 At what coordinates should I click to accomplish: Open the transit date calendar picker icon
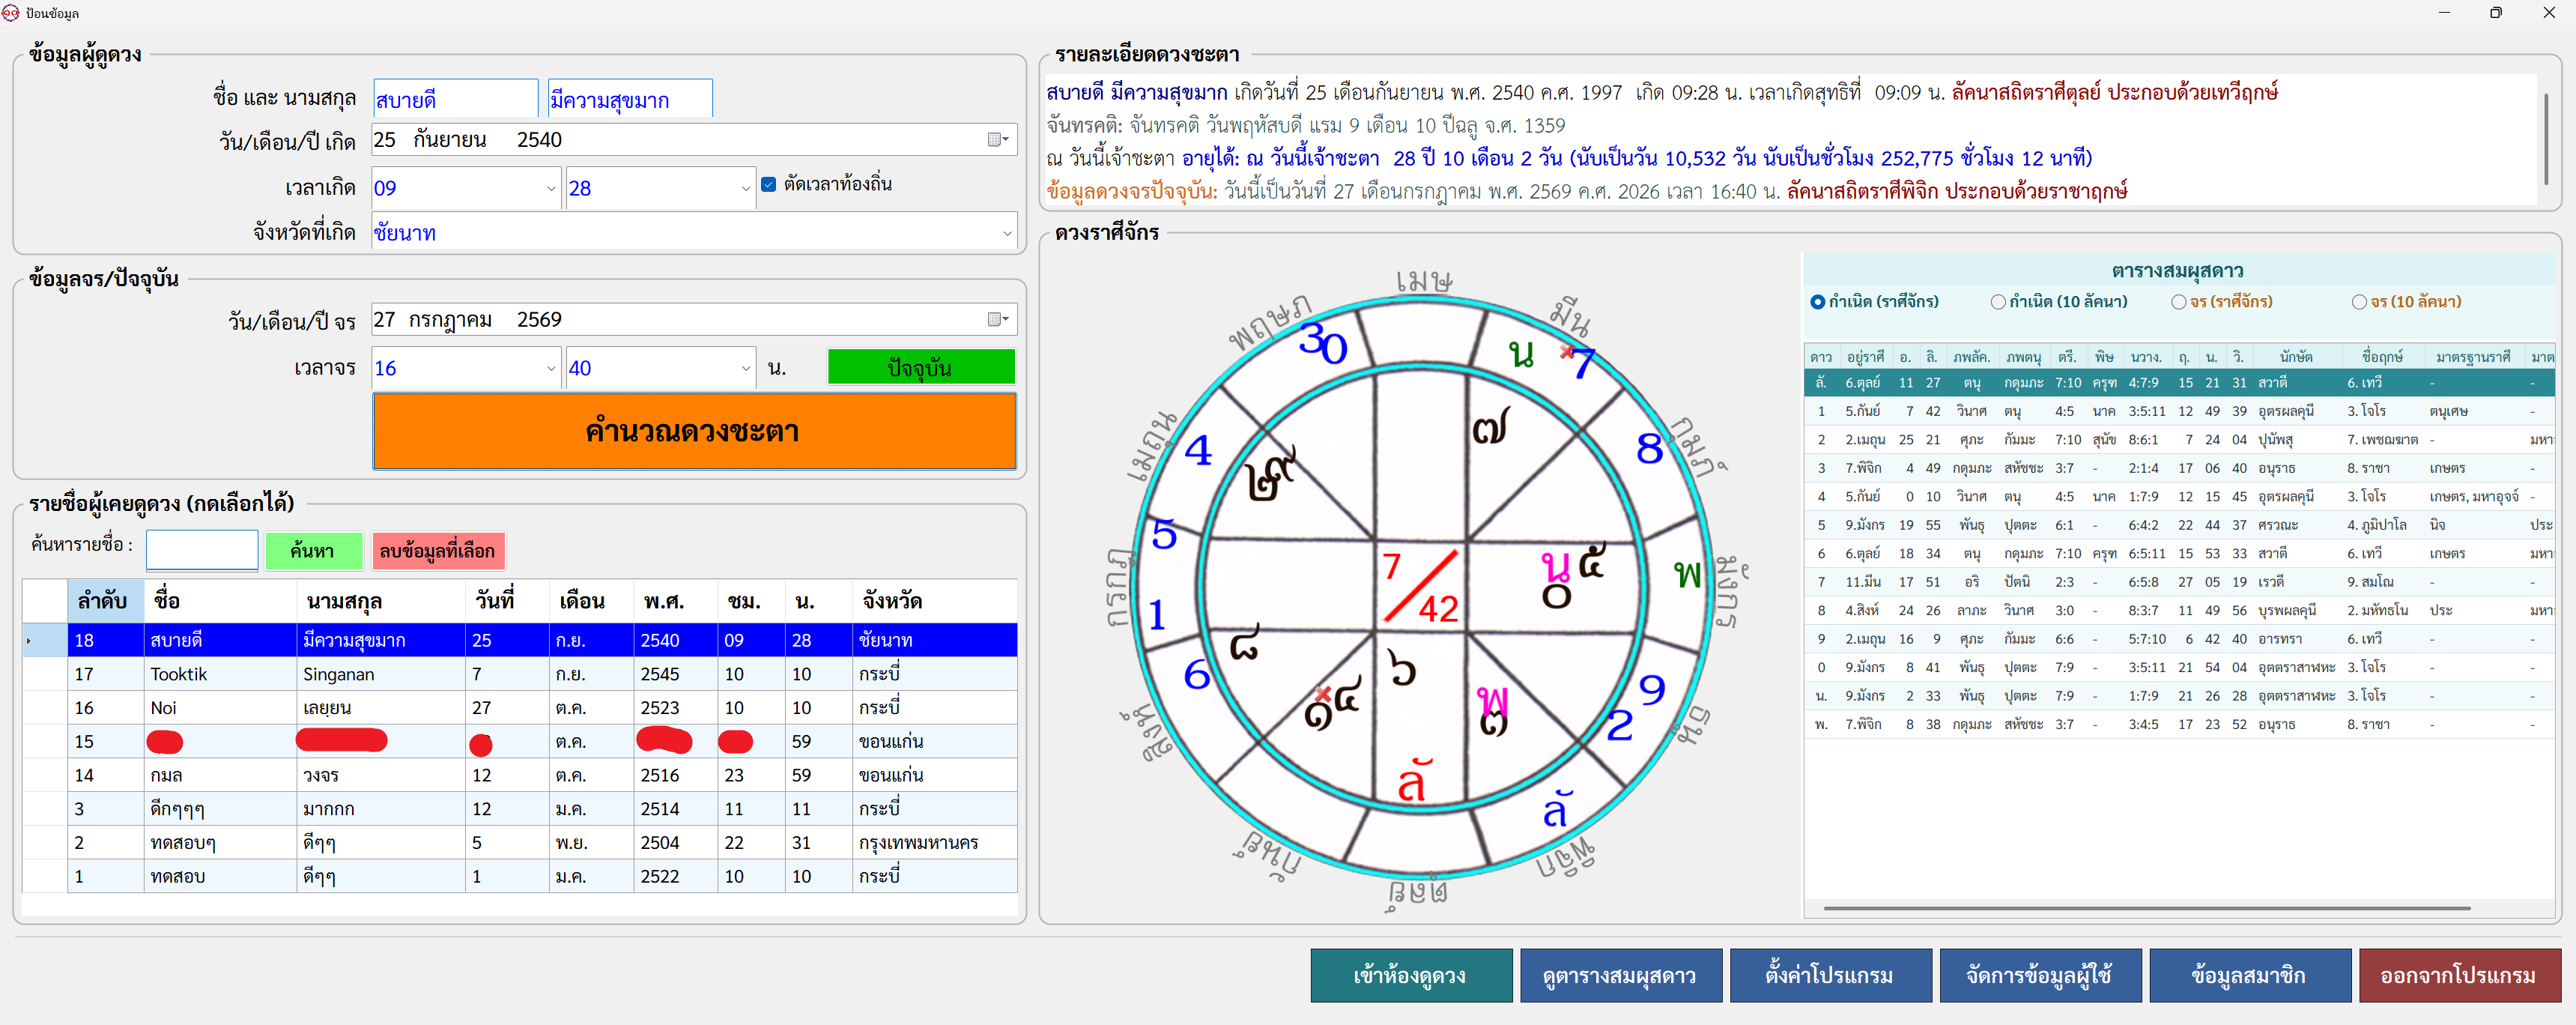[997, 320]
